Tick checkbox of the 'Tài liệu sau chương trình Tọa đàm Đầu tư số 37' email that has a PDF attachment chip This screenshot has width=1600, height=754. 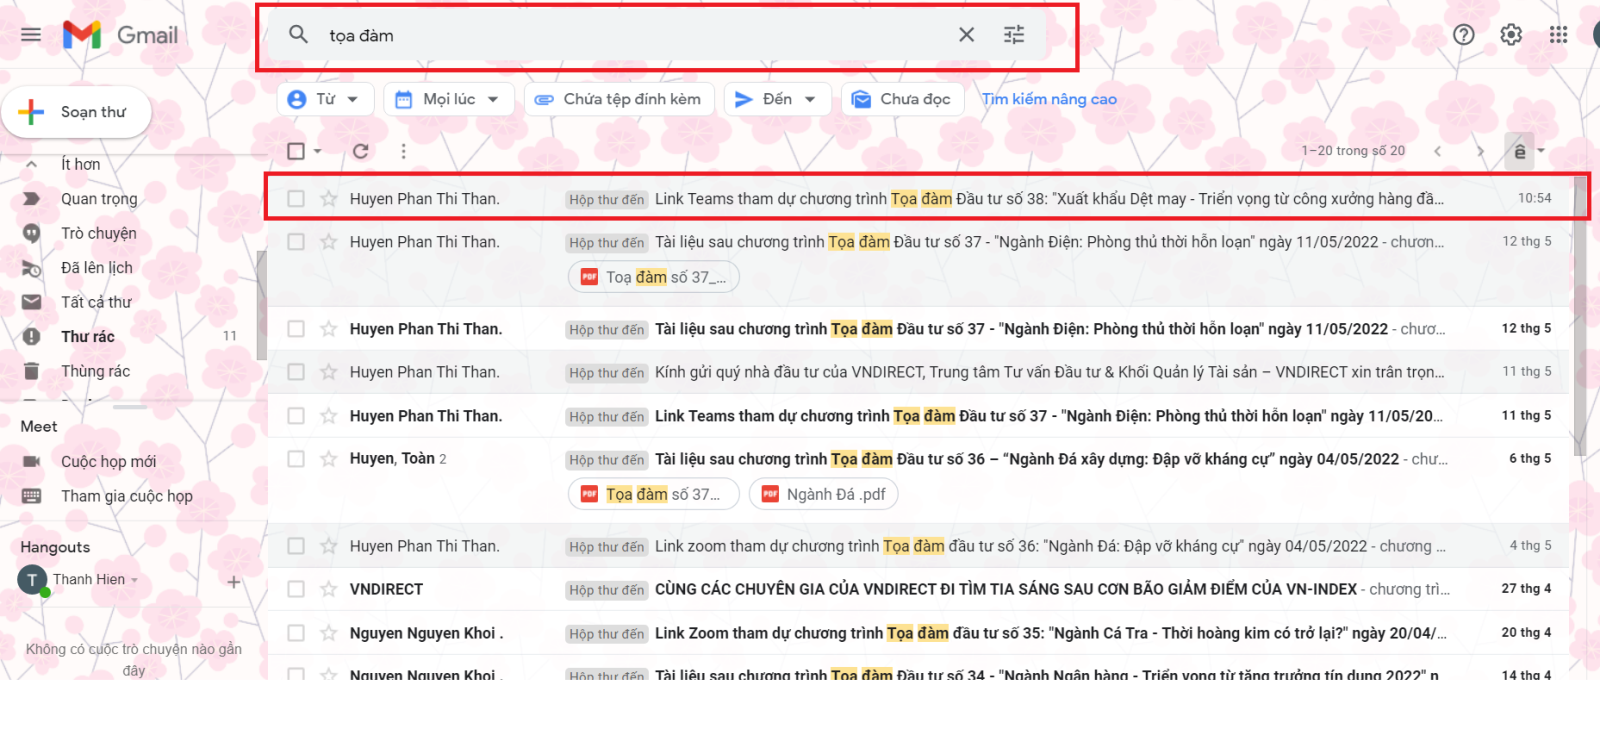[x=296, y=242]
